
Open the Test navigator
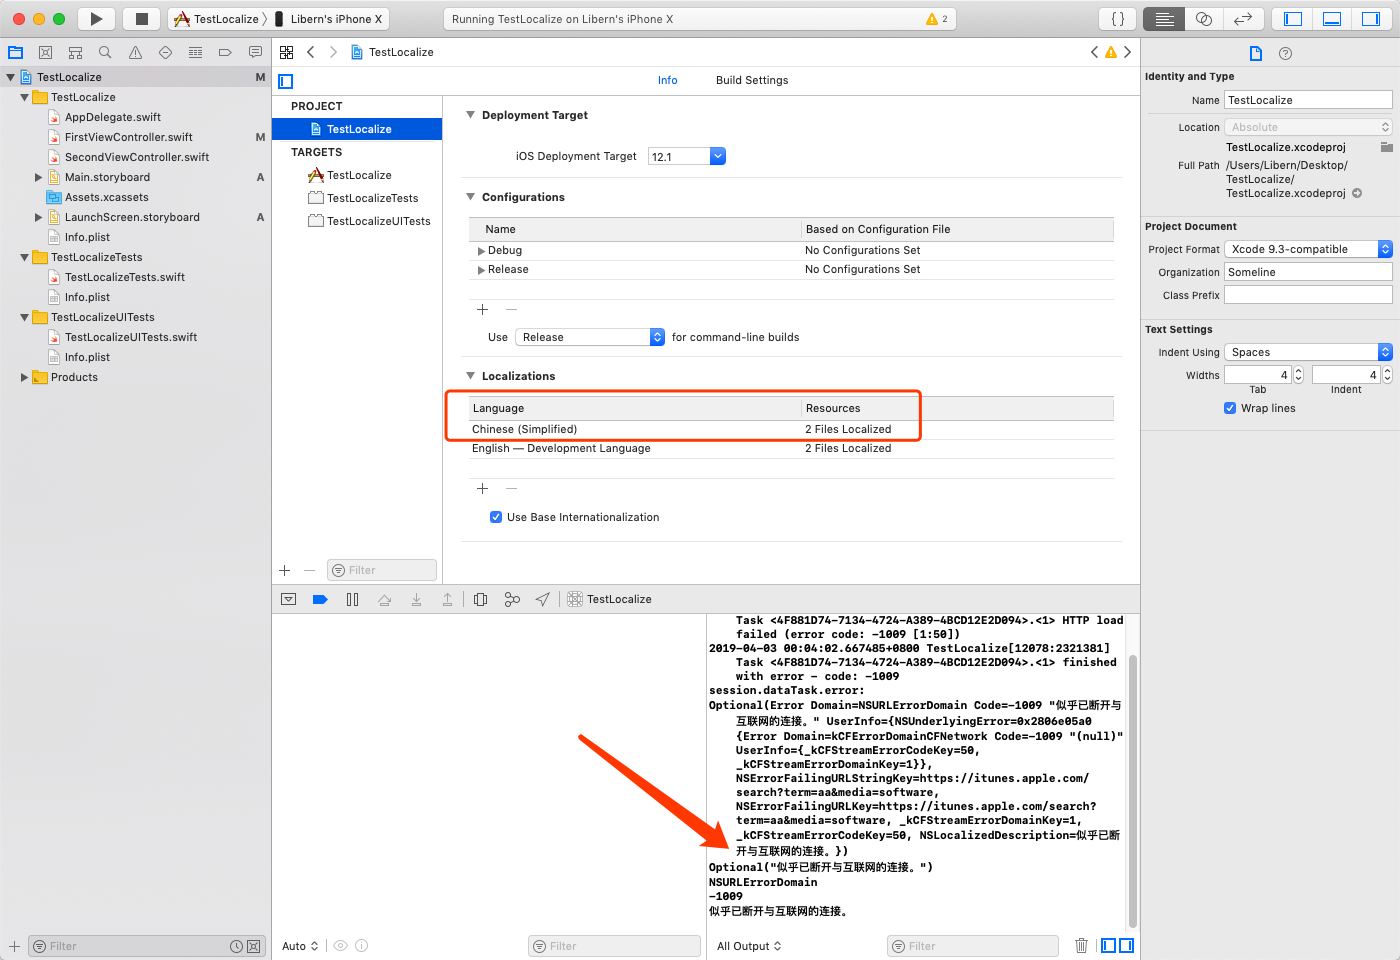(165, 52)
